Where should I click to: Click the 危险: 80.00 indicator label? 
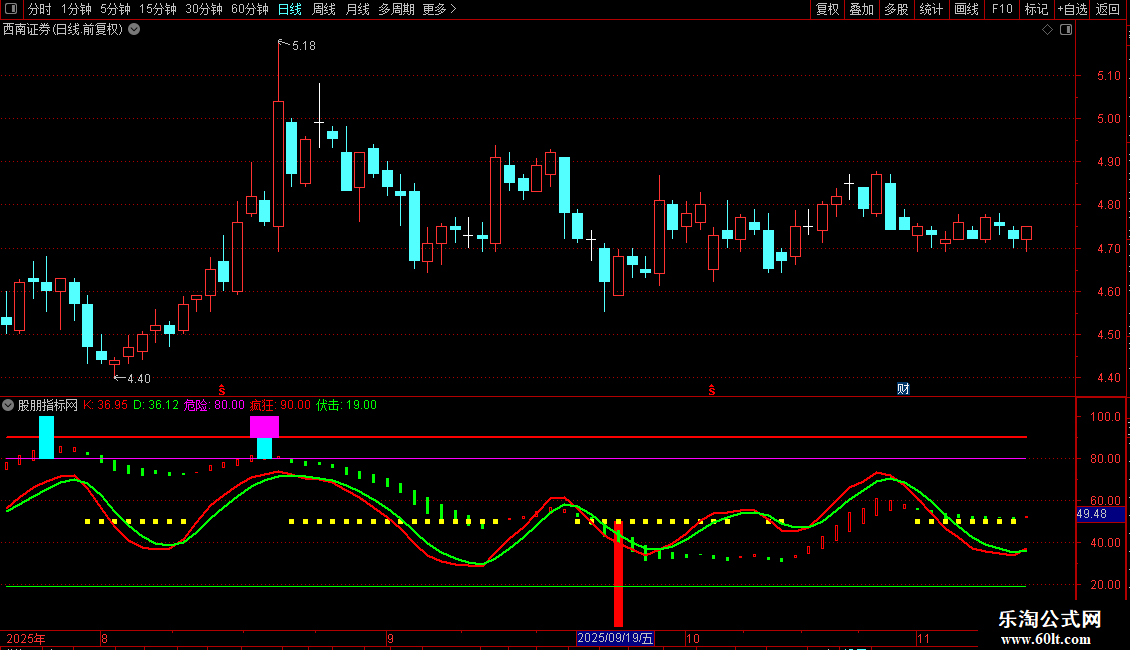click(214, 405)
